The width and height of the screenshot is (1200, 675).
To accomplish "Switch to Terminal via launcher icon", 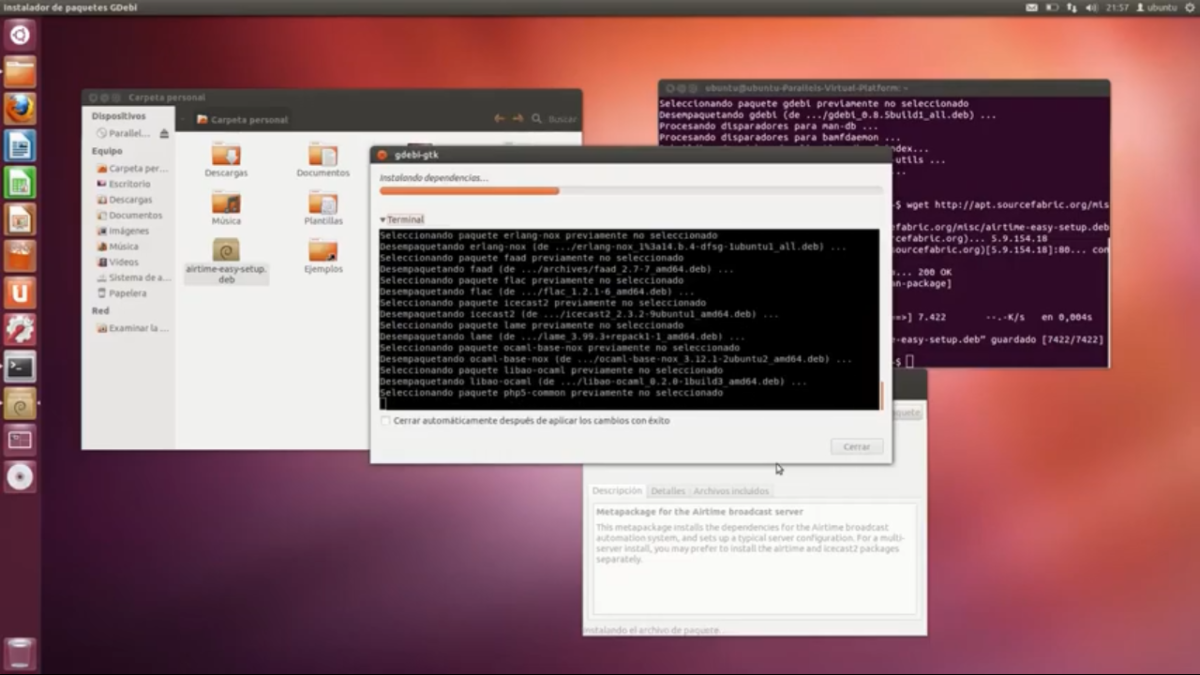I will point(19,367).
